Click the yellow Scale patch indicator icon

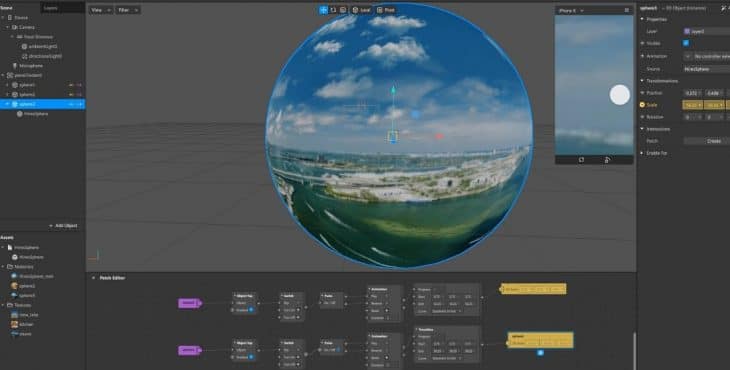click(x=642, y=105)
